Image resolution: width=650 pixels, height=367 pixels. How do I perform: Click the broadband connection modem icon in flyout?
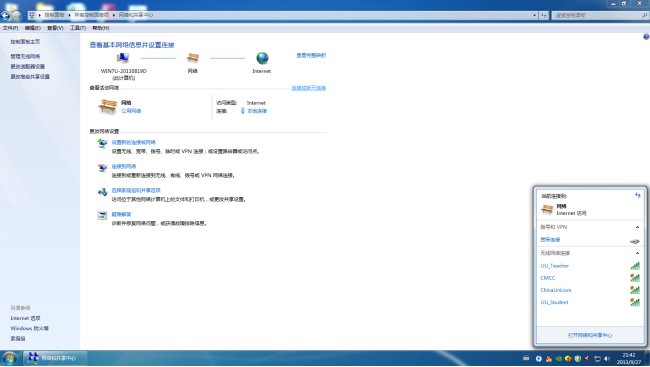635,241
